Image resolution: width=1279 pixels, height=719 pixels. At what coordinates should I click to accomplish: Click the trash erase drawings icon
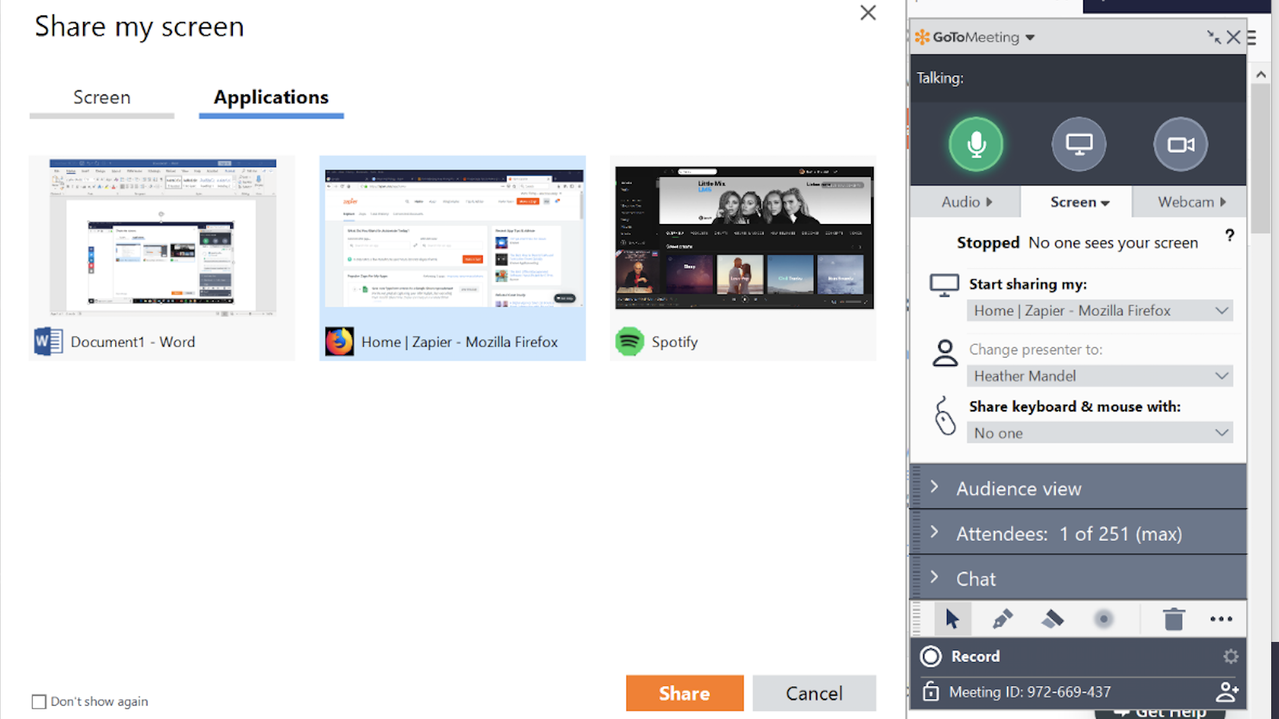coord(1173,619)
